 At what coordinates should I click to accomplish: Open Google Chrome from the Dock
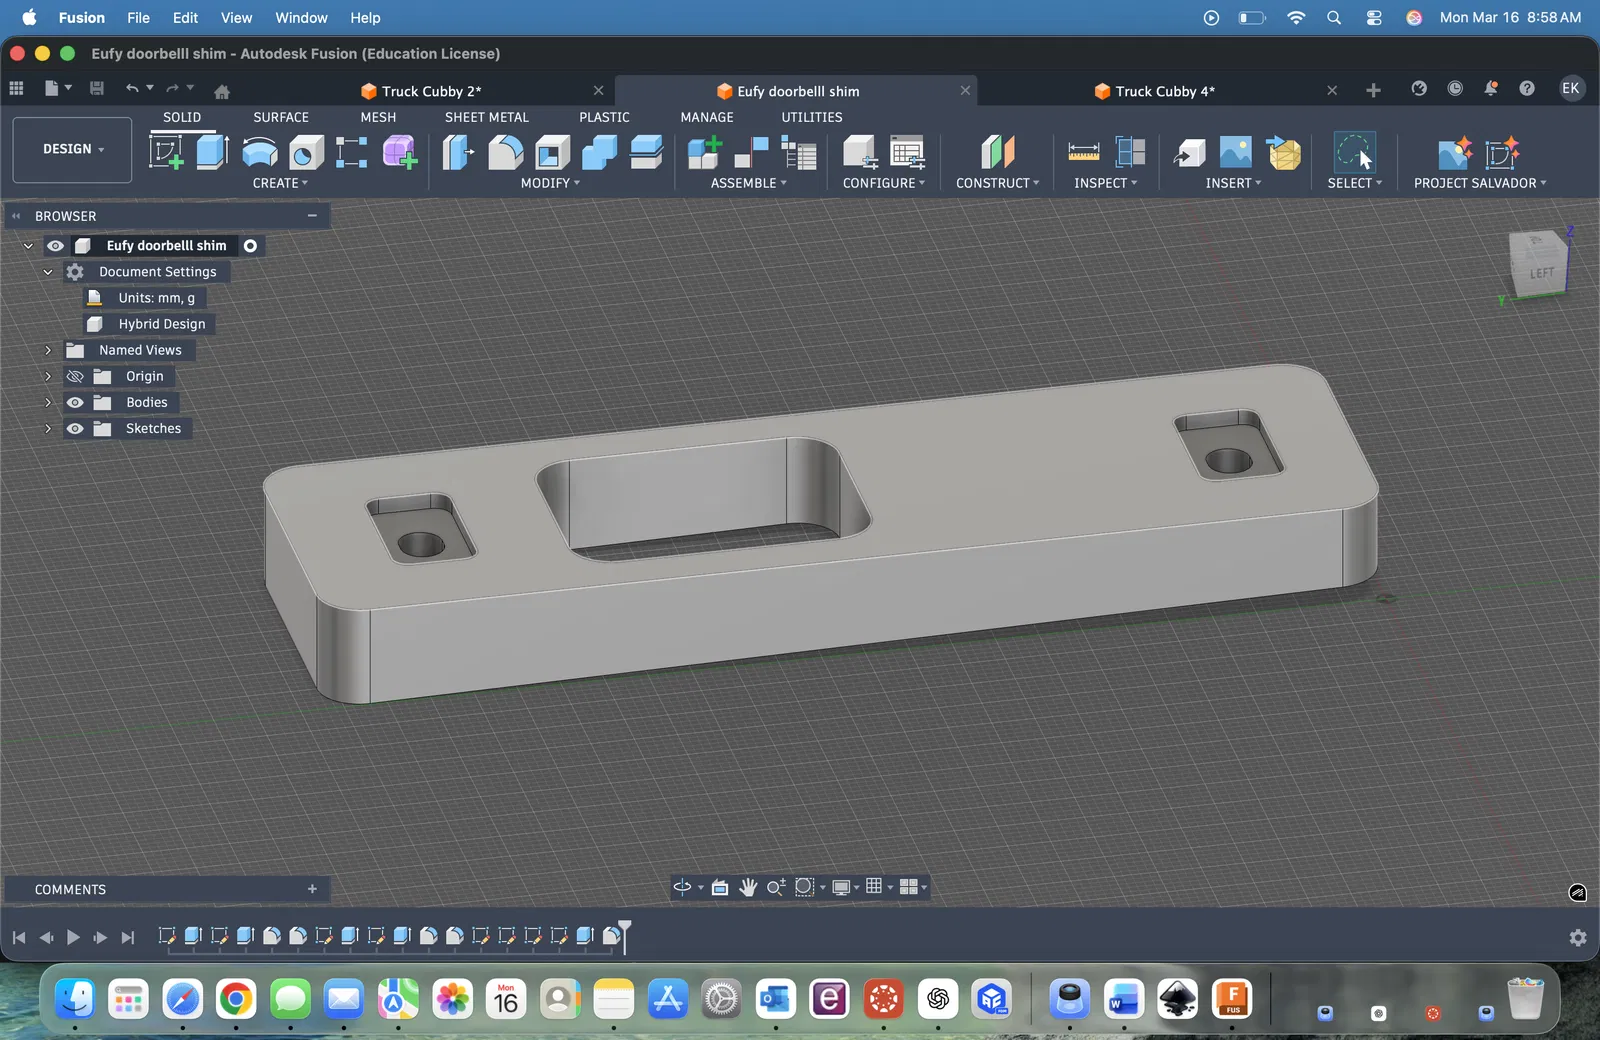coord(236,999)
